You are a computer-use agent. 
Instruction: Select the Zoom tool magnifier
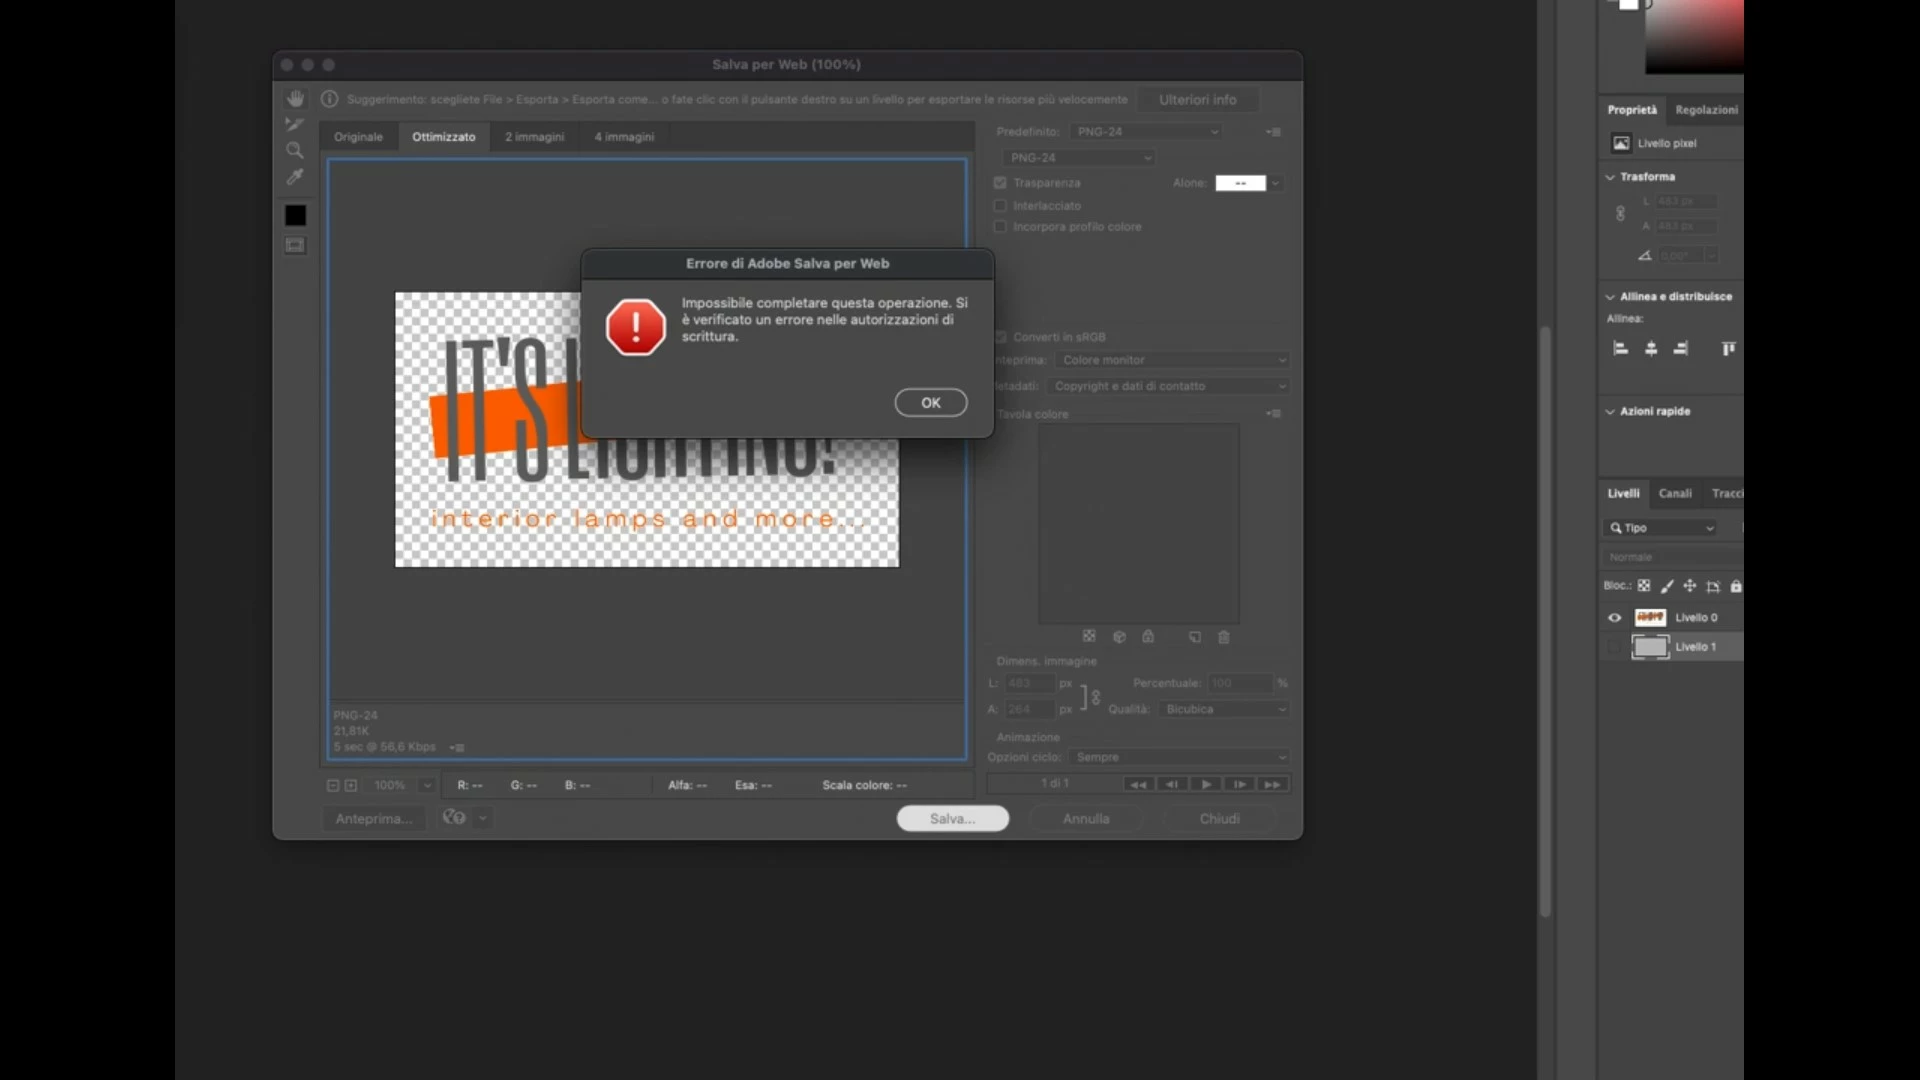[295, 150]
